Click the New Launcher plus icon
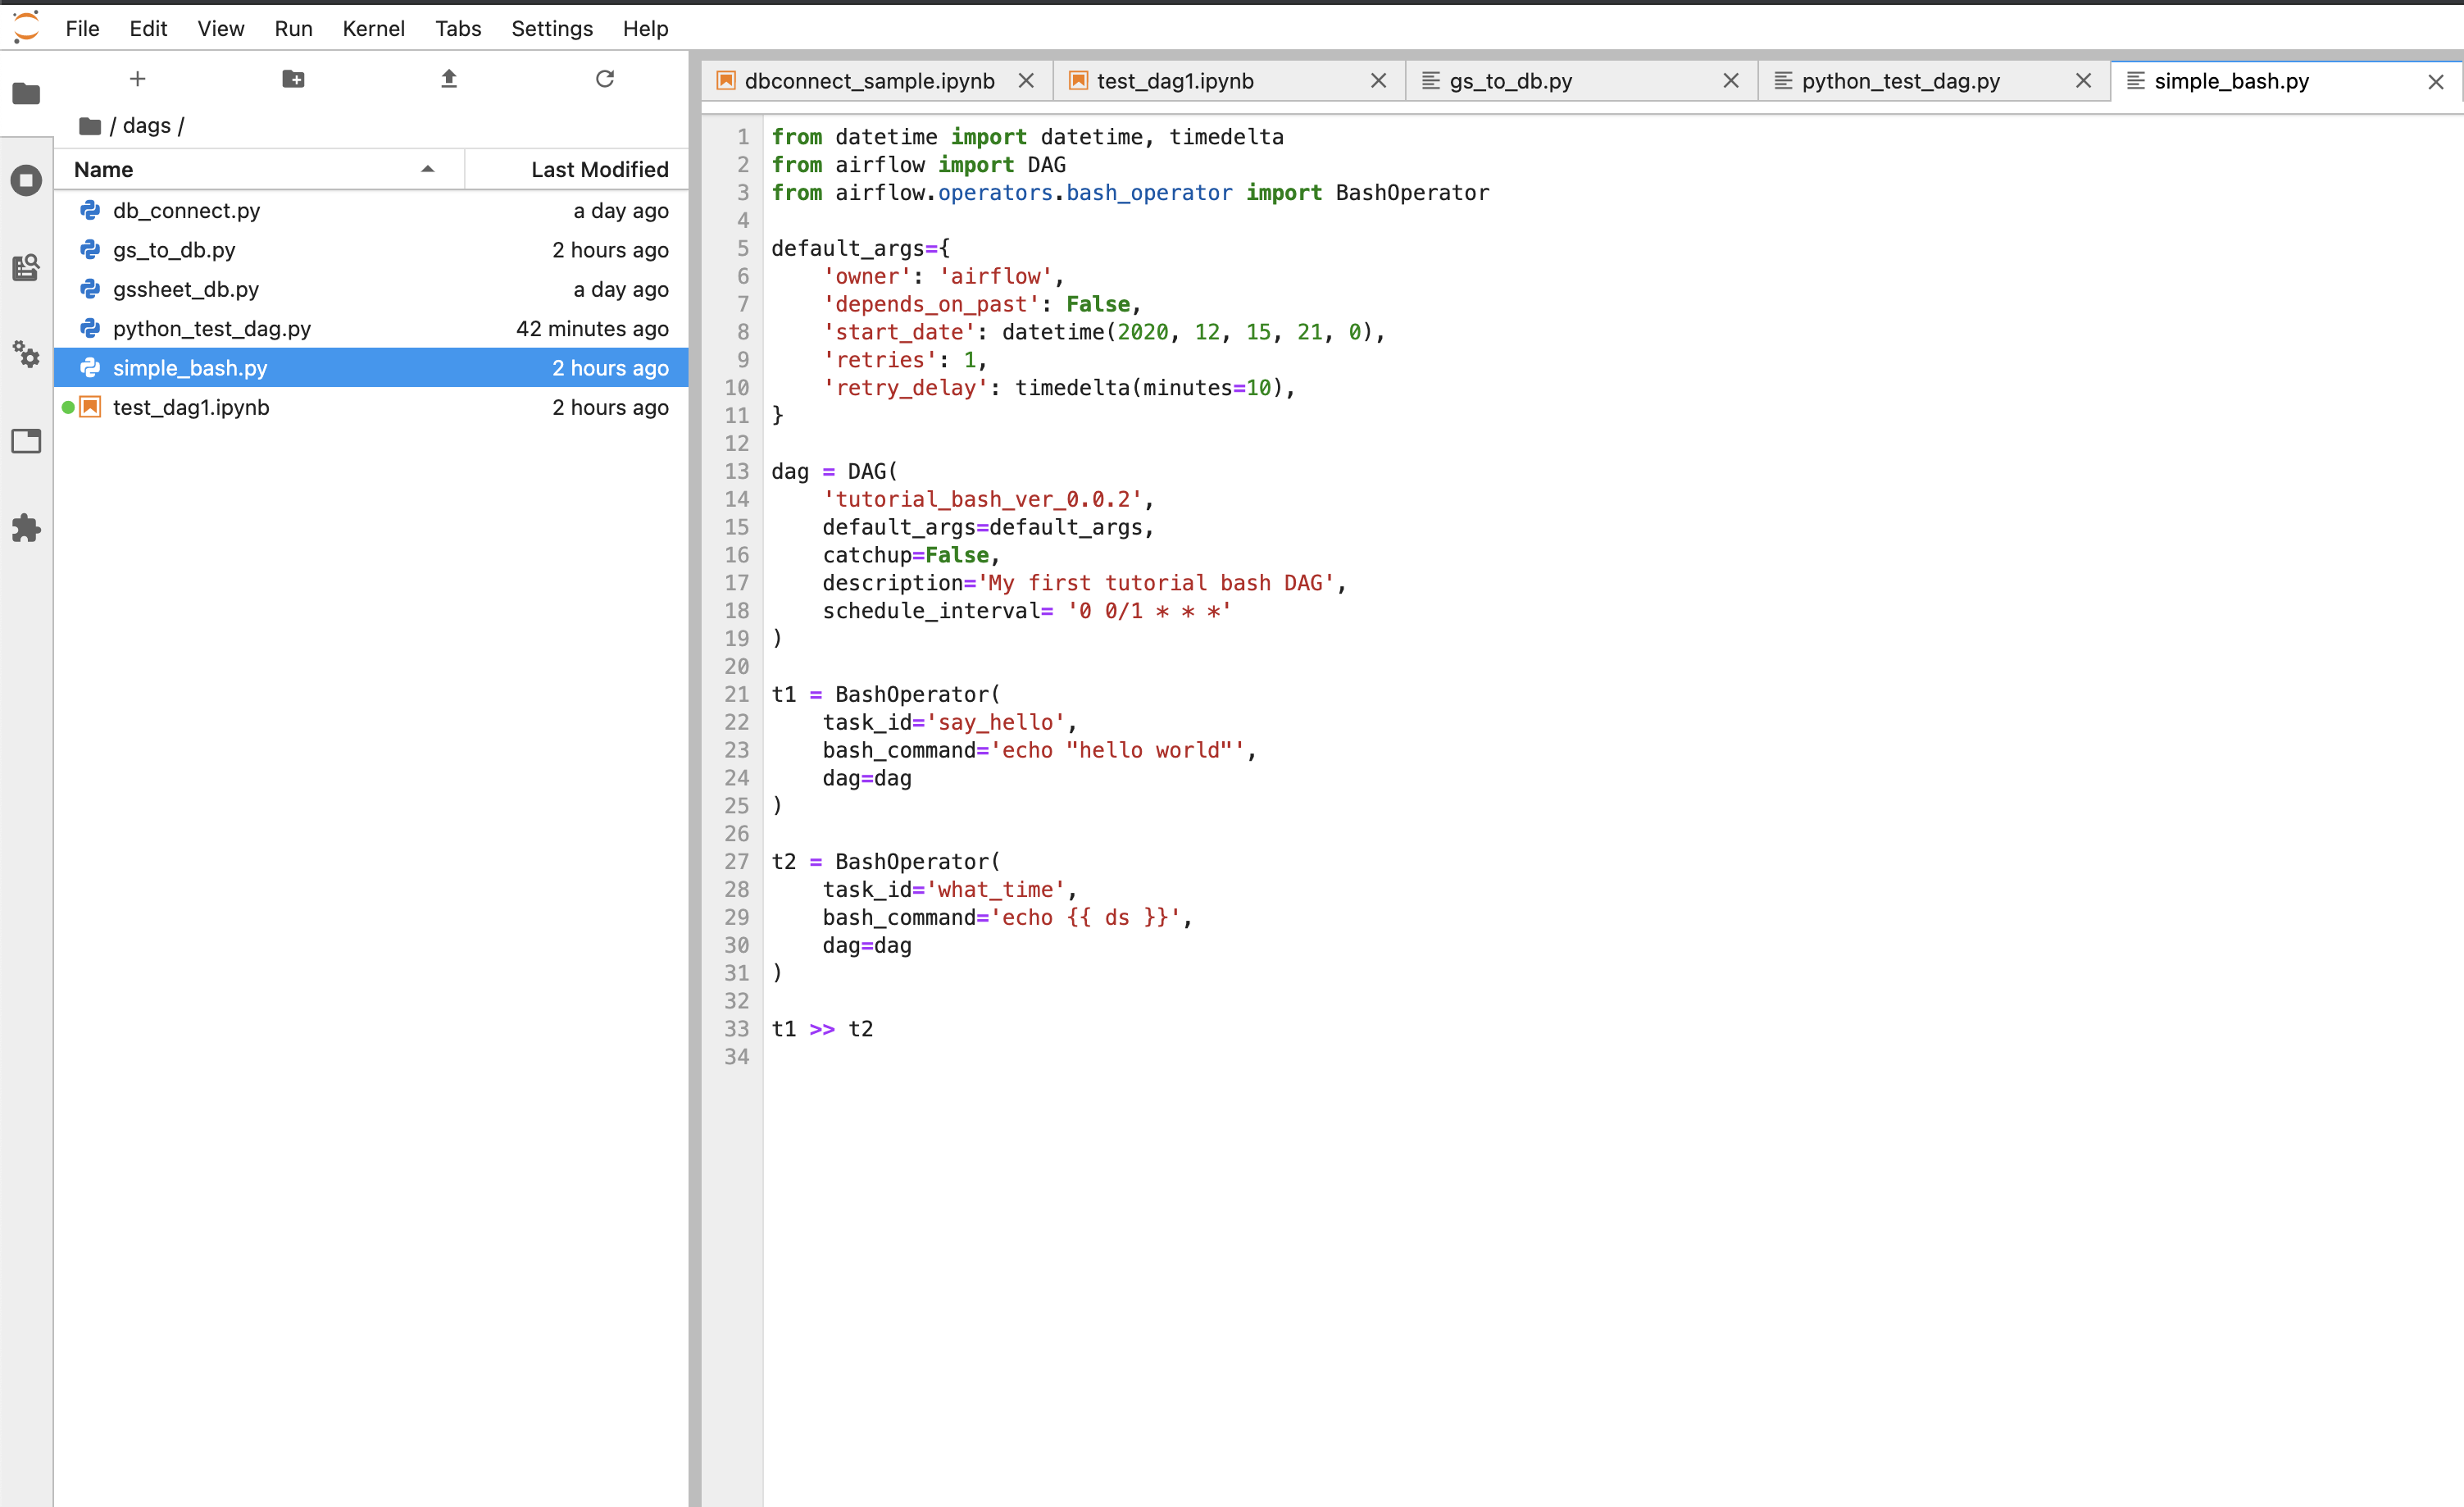This screenshot has width=2464, height=1507. 138,79
